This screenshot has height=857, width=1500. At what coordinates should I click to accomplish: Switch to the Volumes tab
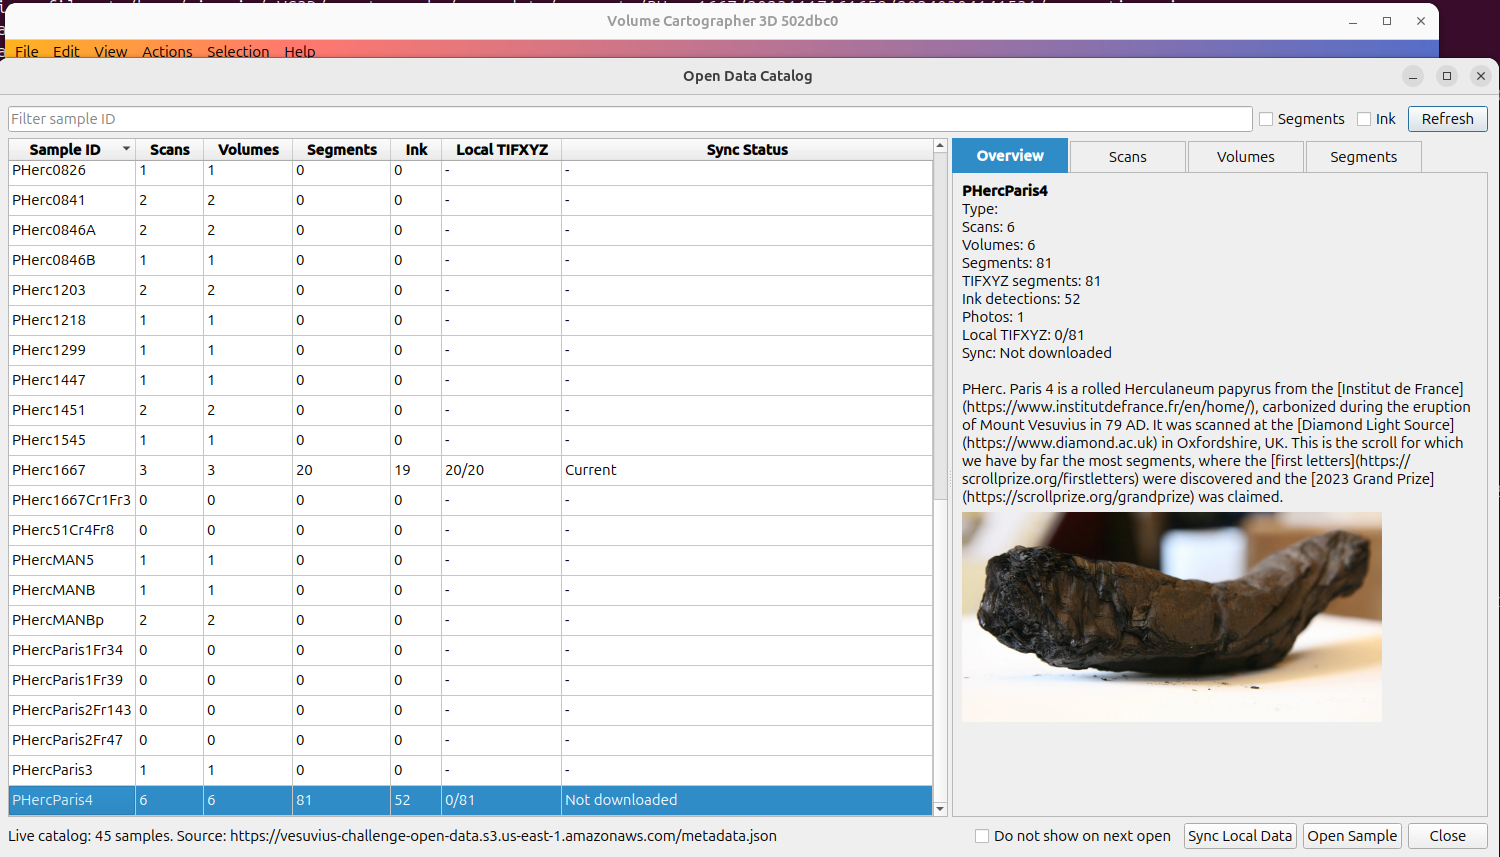(1245, 157)
